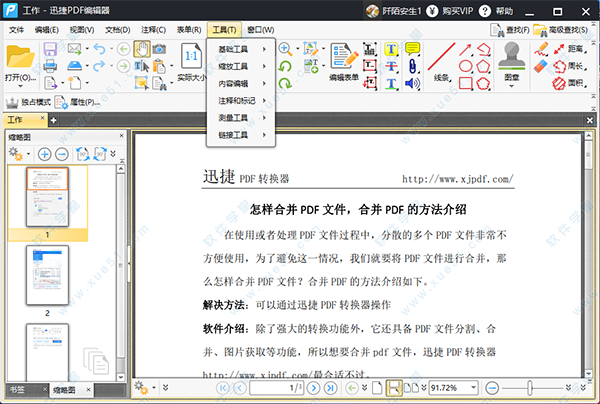Viewport: 600px width, 404px height.
Task: Select the sticky note comment icon
Action: (412, 49)
